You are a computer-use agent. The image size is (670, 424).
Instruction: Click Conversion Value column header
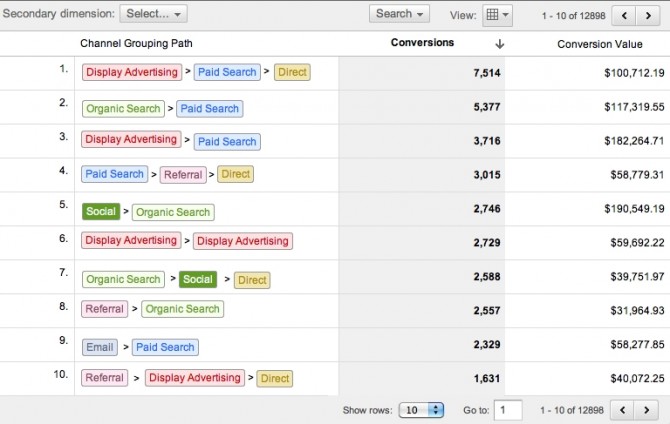click(x=601, y=44)
